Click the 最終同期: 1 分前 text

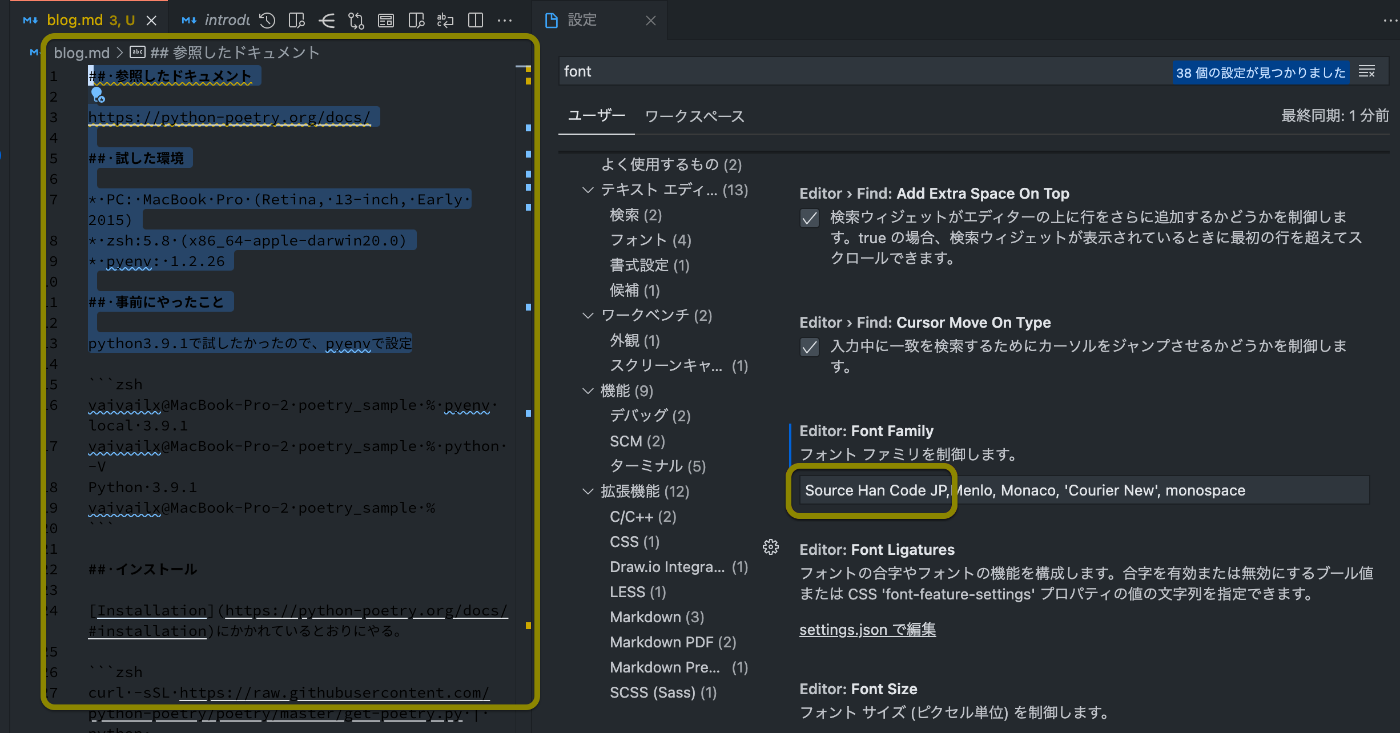point(1335,116)
